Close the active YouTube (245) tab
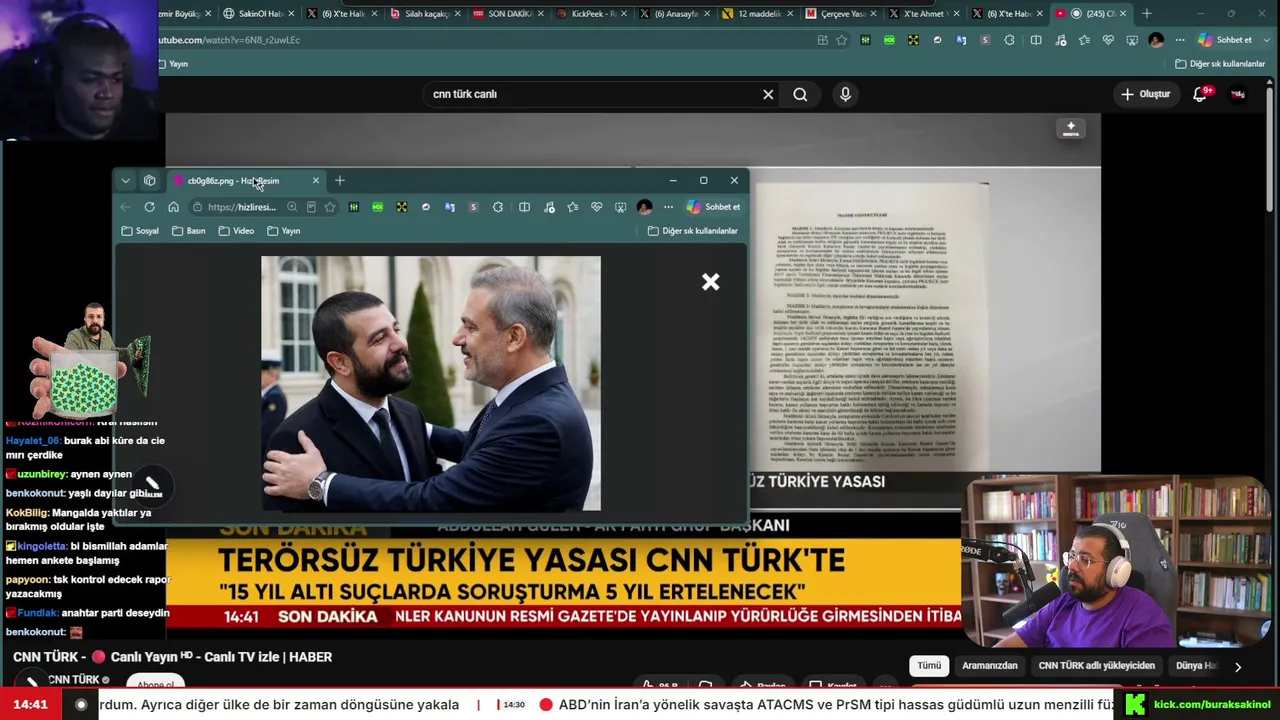The height and width of the screenshot is (720, 1280). (x=1123, y=14)
